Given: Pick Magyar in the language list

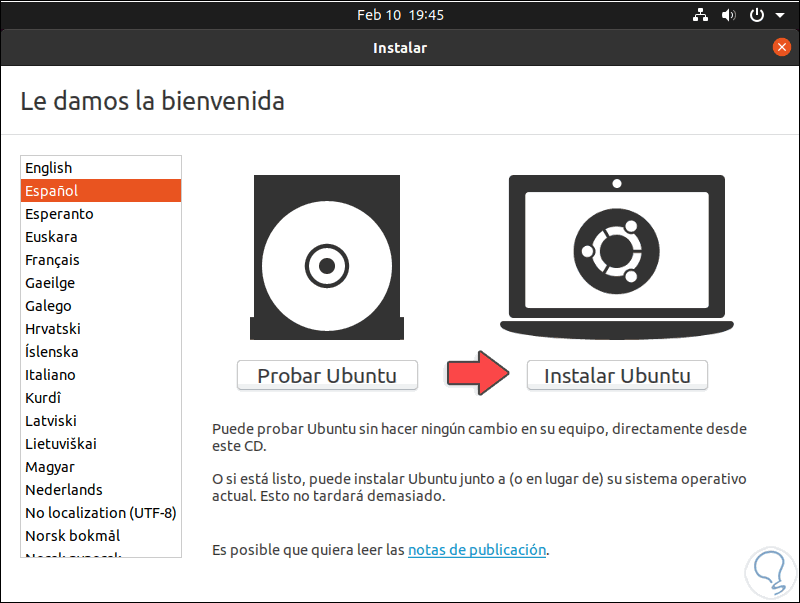Looking at the screenshot, I should click(x=101, y=466).
